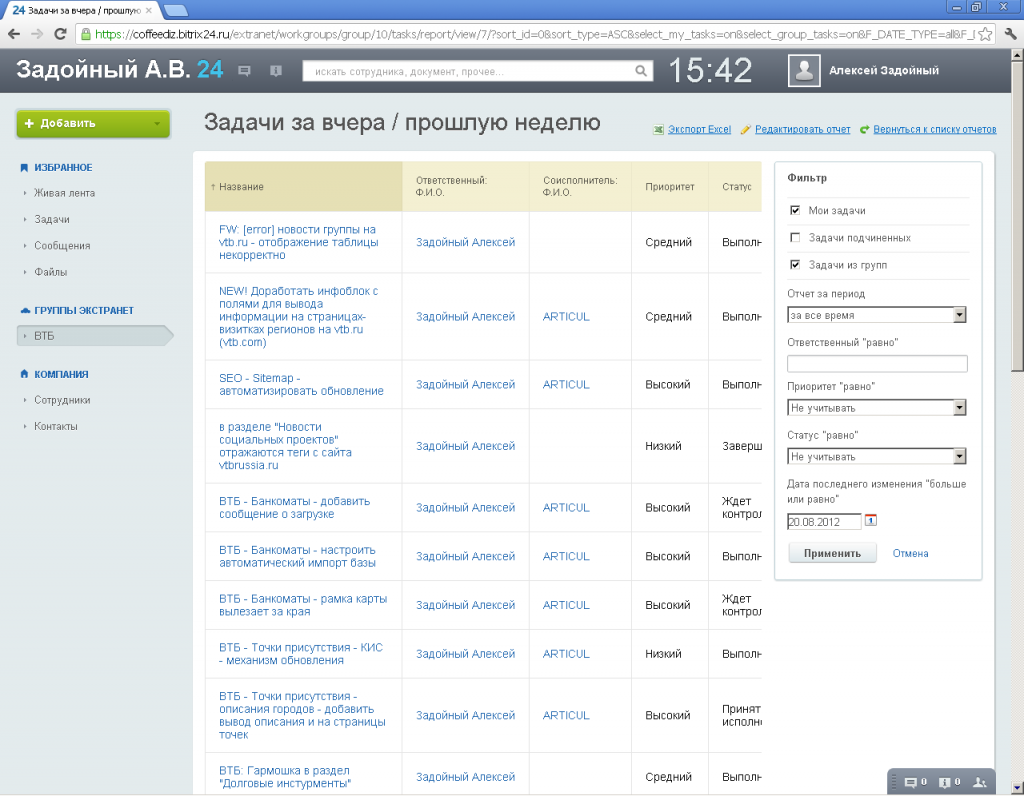
Task: Open task 'NEW! Доработать инфоблок'
Action: (298, 317)
